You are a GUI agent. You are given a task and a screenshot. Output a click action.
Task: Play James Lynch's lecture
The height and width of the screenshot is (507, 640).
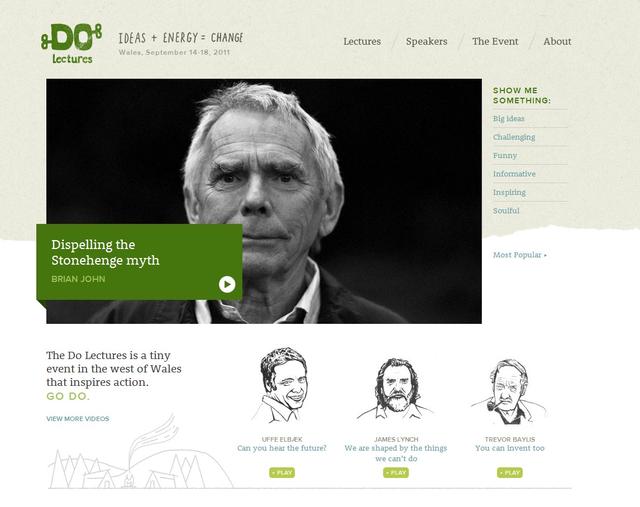click(x=396, y=473)
